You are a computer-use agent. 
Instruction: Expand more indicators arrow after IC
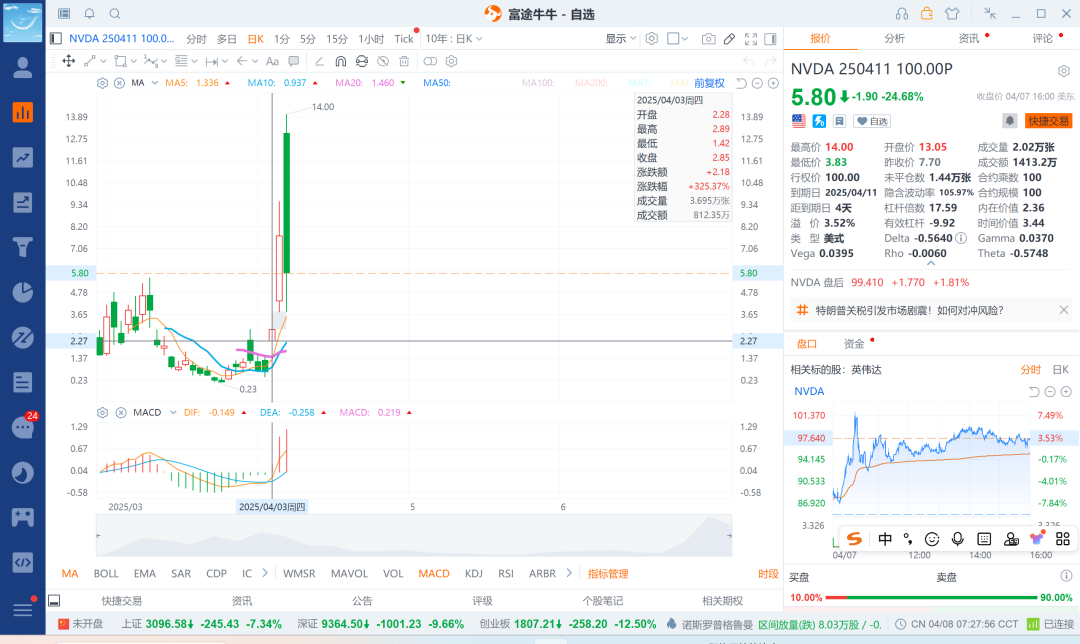pyautogui.click(x=264, y=573)
